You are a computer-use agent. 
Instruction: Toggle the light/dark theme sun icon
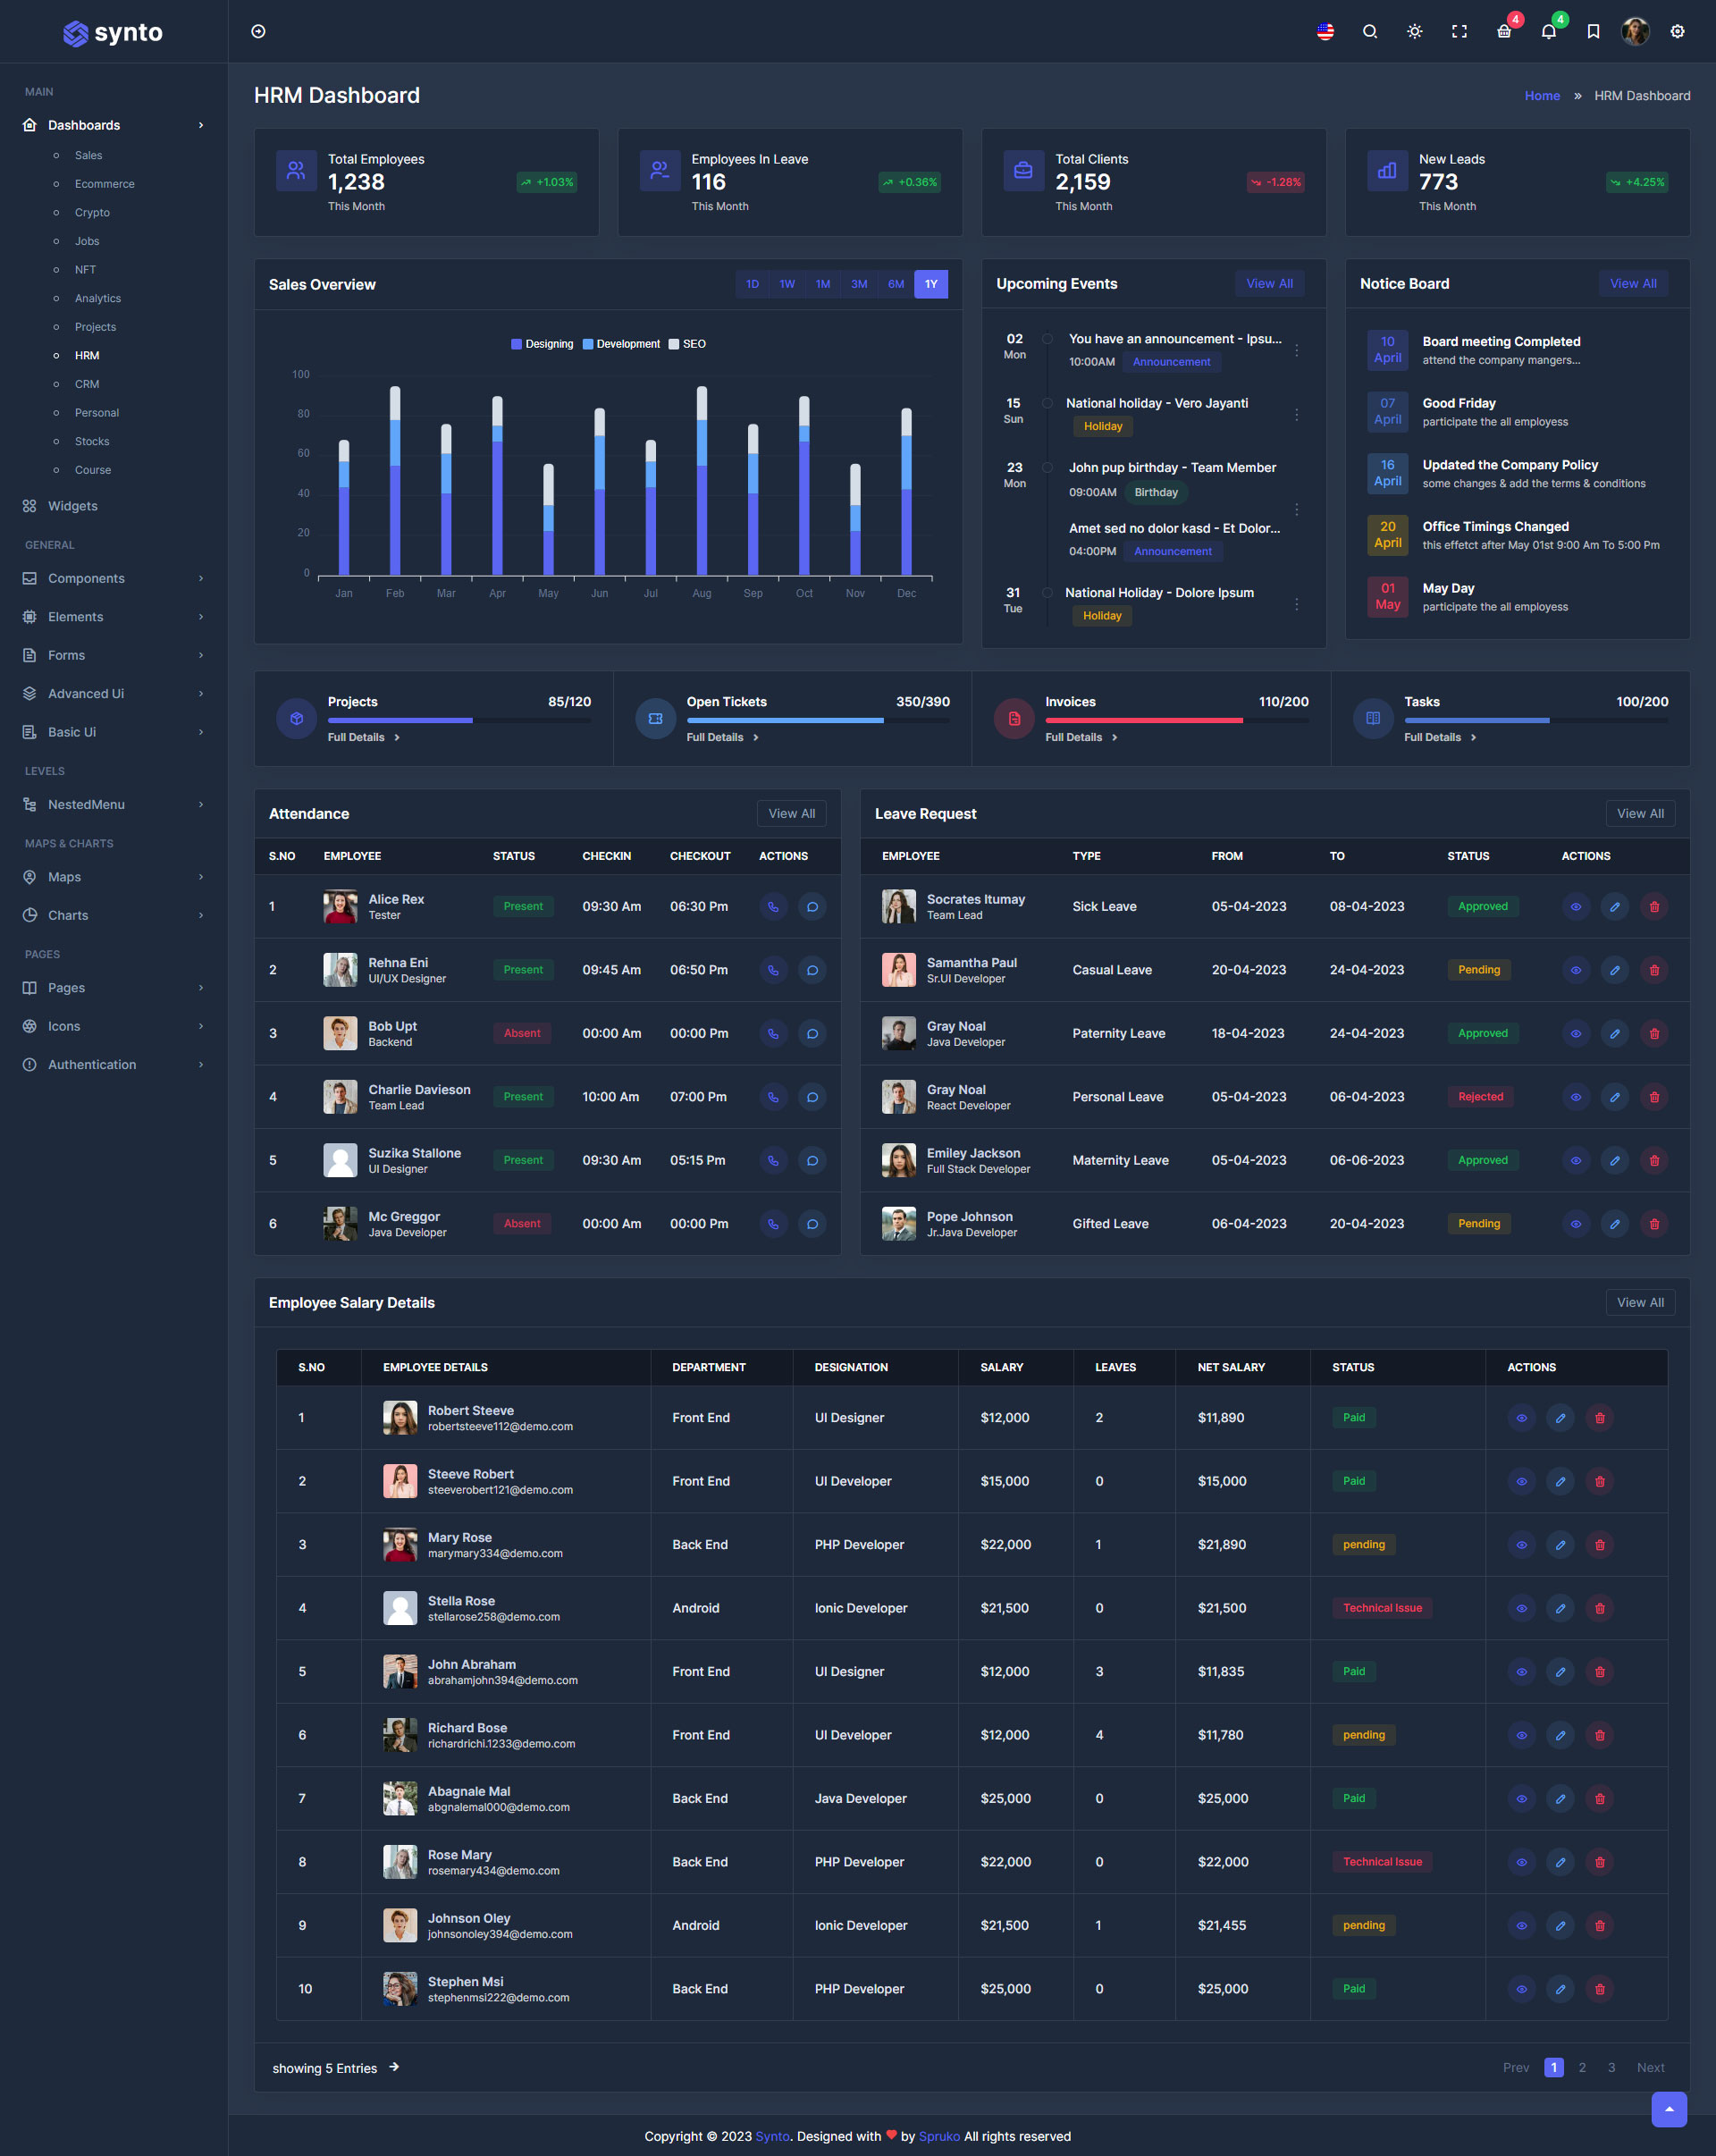[x=1414, y=32]
